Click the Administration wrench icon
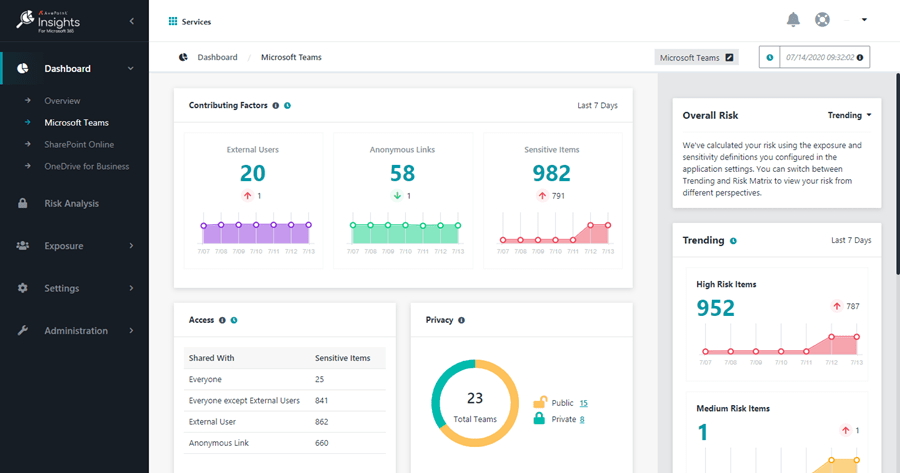 coord(22,331)
